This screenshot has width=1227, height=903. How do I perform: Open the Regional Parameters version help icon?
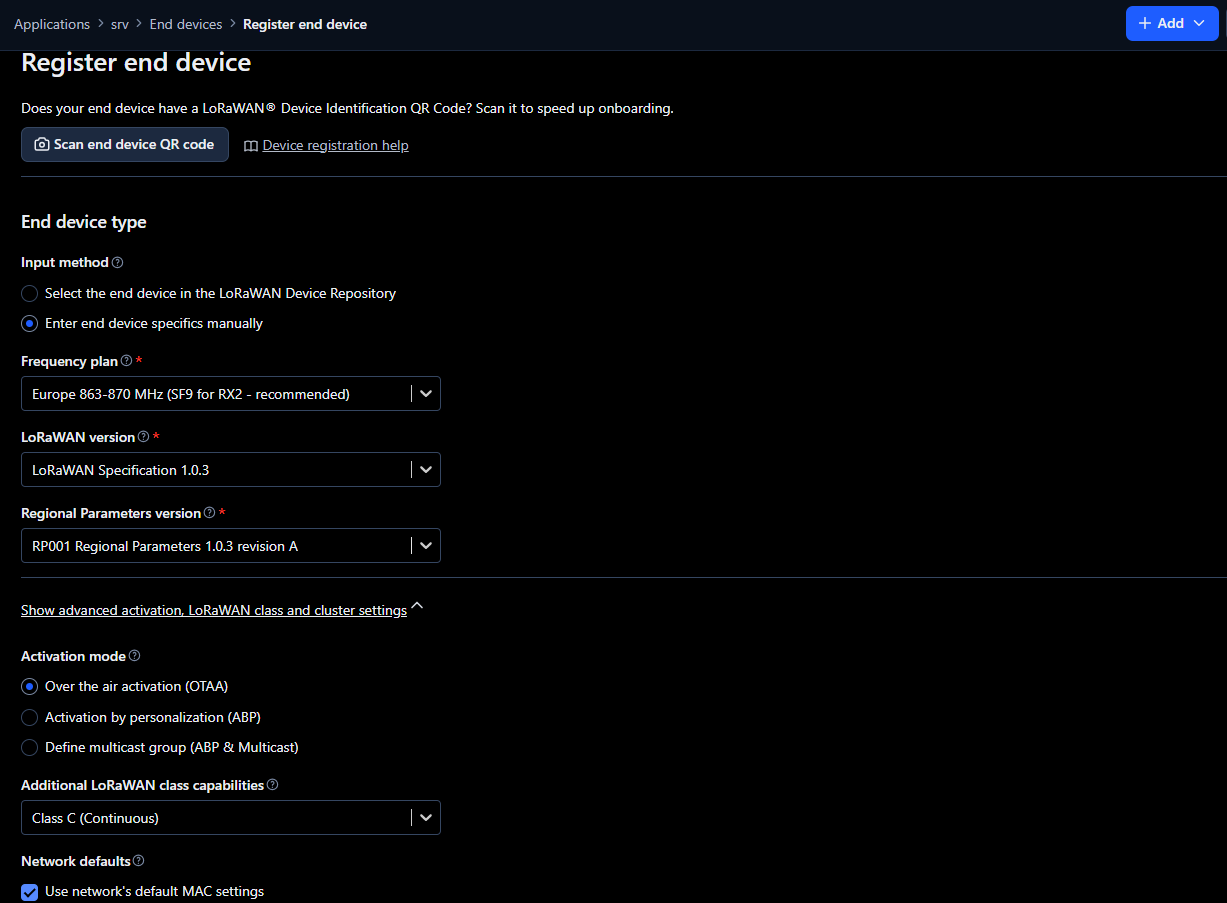point(207,513)
